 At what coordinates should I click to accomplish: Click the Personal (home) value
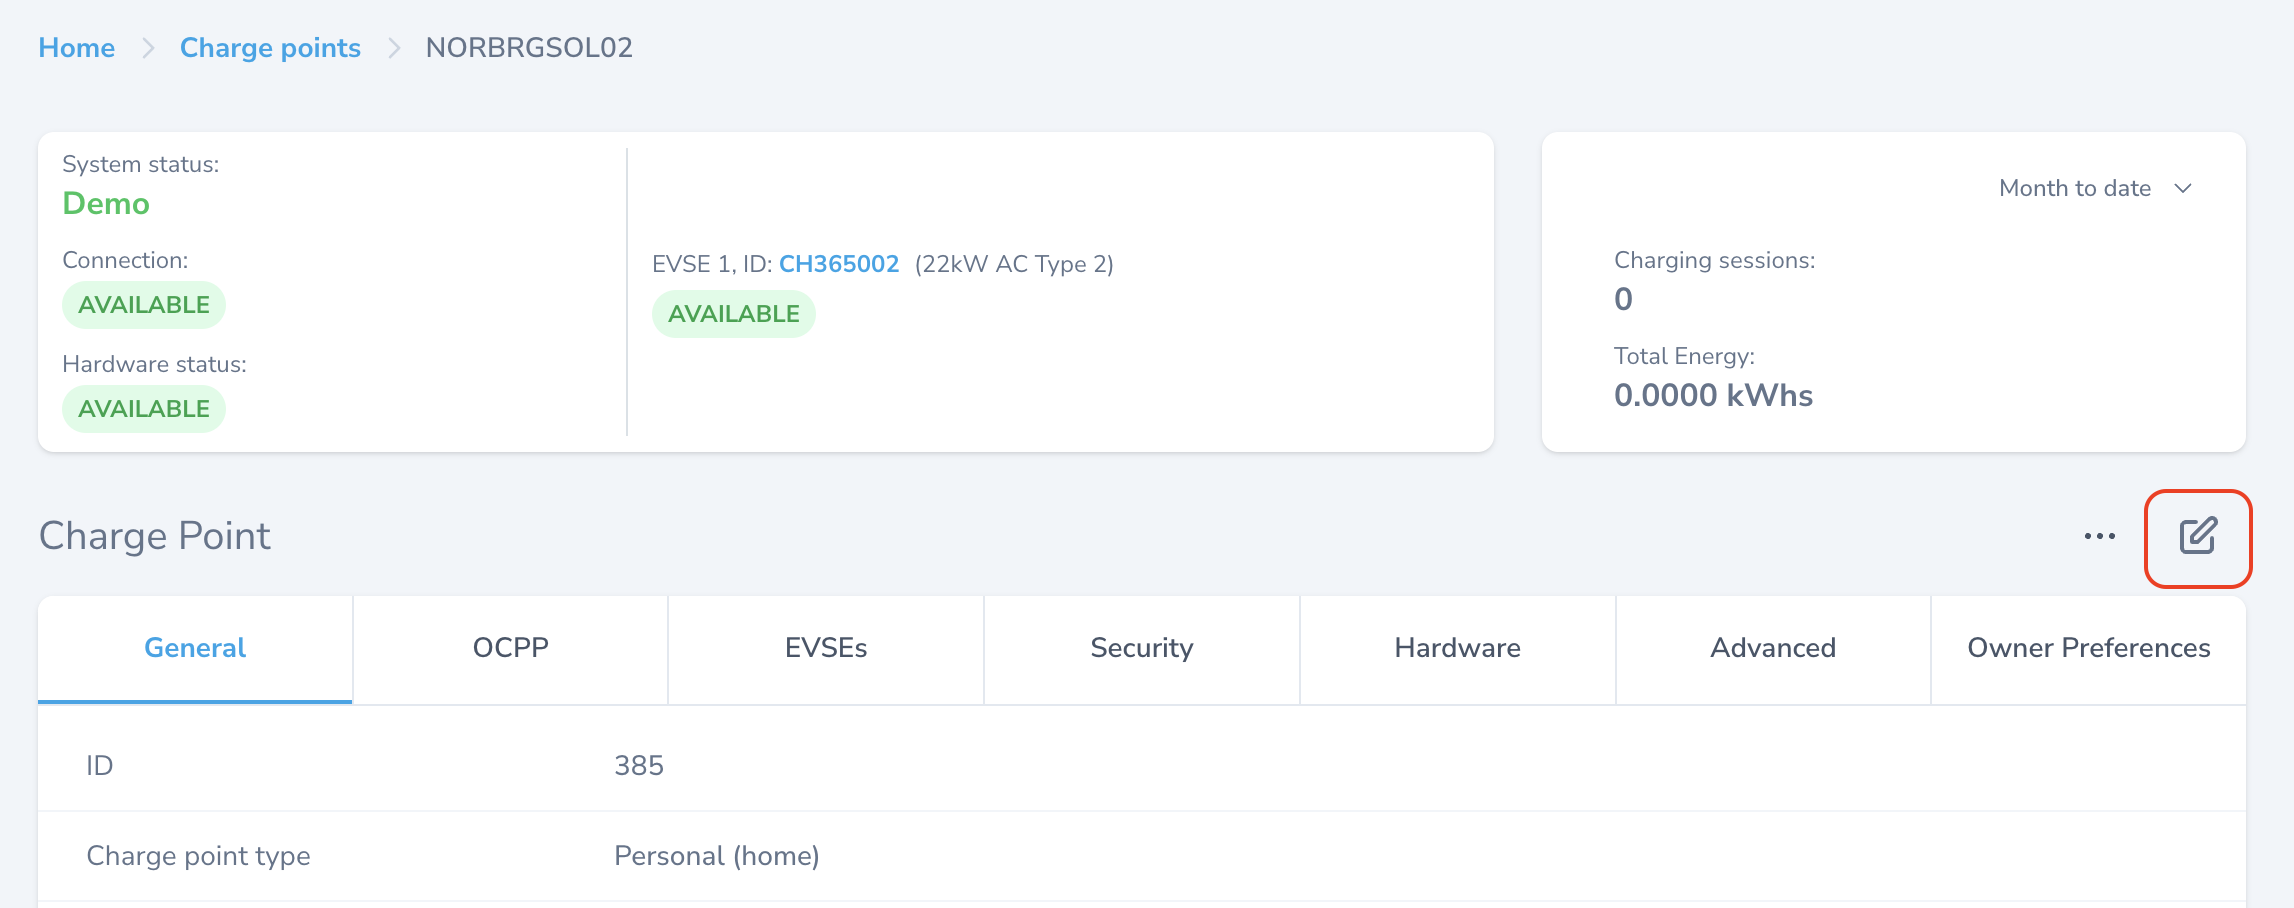coord(717,856)
